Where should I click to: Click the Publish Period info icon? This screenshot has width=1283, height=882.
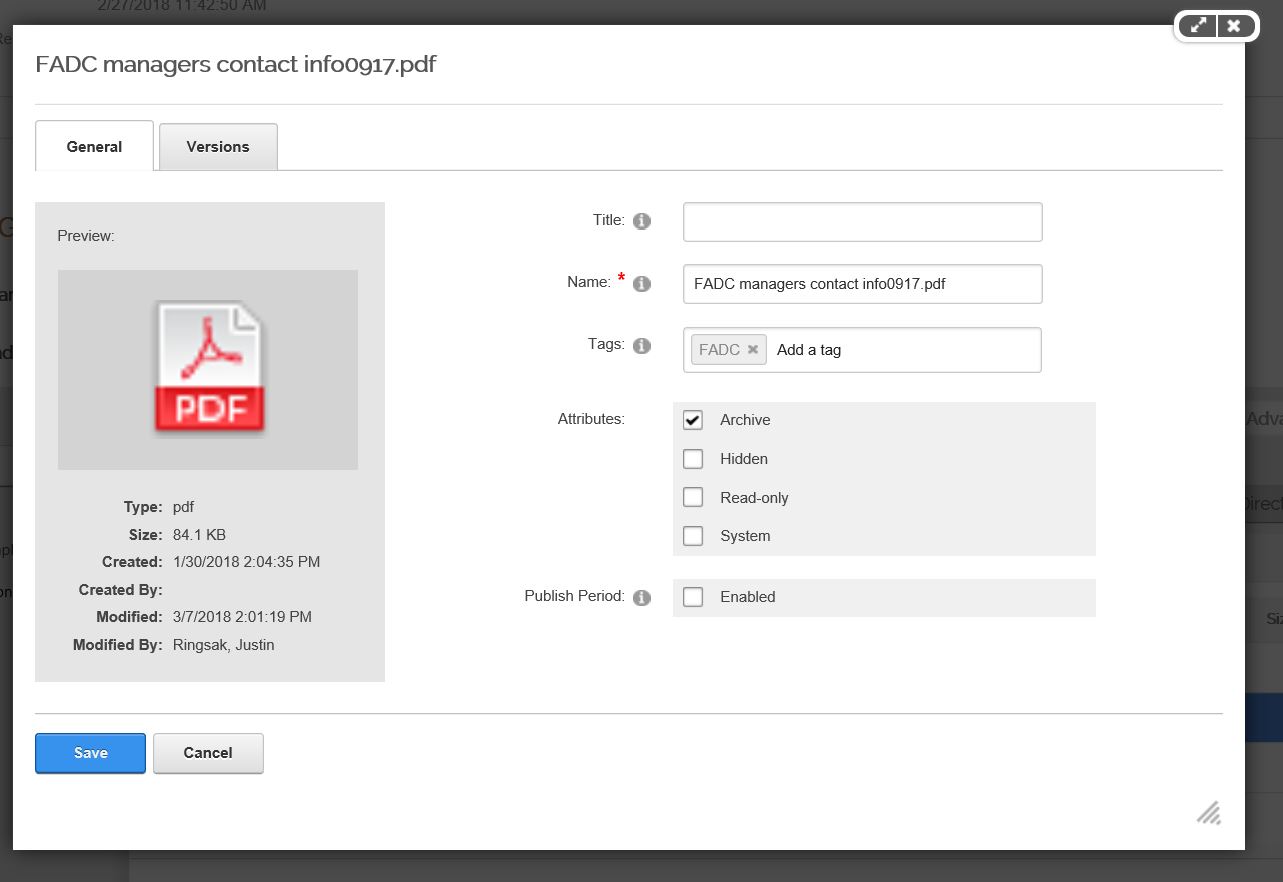(642, 598)
